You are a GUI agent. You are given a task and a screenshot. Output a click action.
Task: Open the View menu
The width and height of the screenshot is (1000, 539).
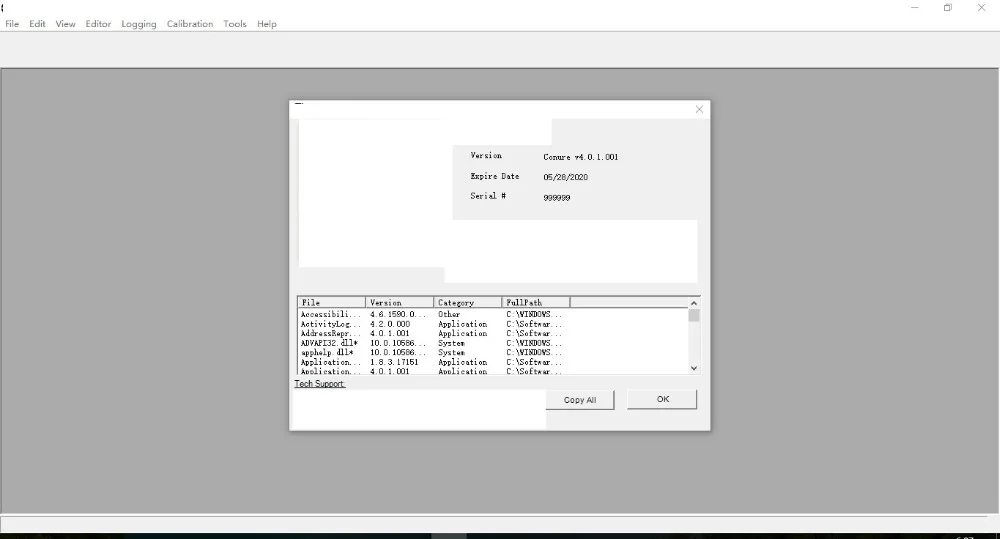(x=65, y=24)
